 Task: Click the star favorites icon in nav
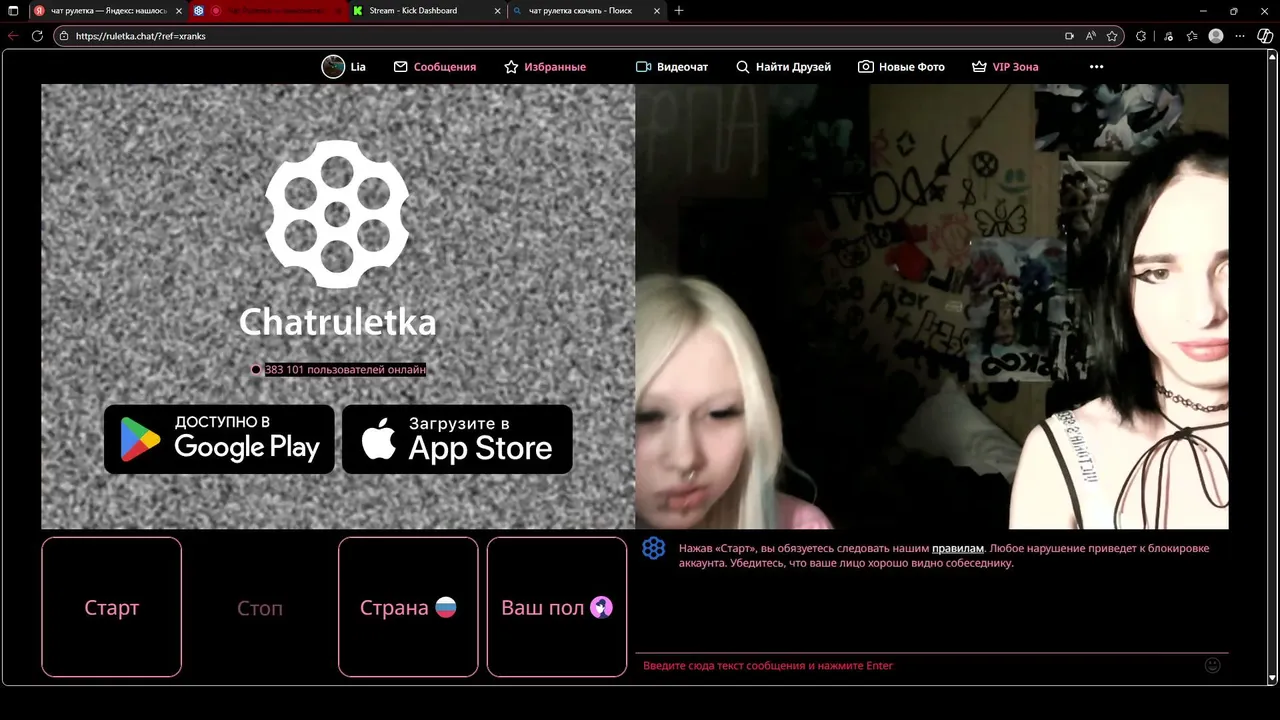point(512,67)
